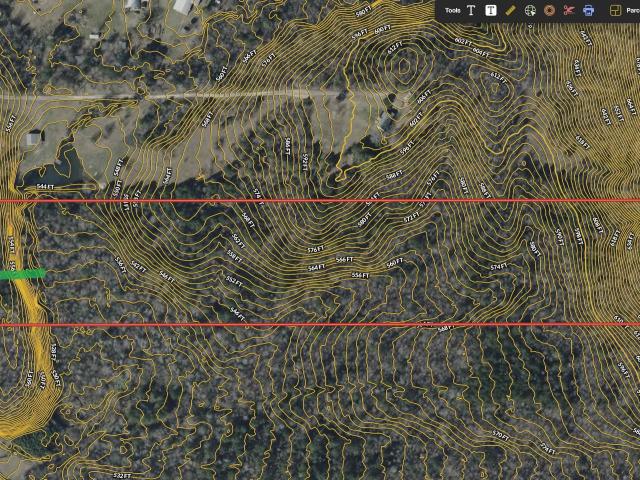Click the 570 FT contour label
Viewport: 640px width, 480px height.
[x=500, y=435]
